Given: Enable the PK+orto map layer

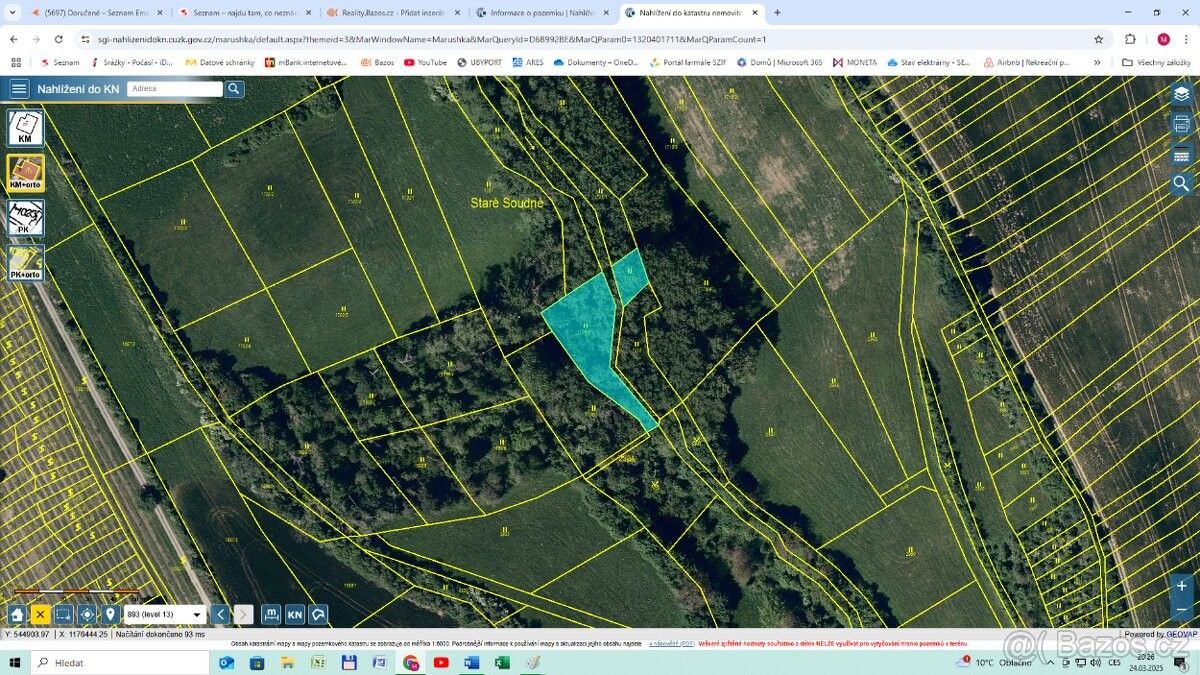Looking at the screenshot, I should click(25, 263).
